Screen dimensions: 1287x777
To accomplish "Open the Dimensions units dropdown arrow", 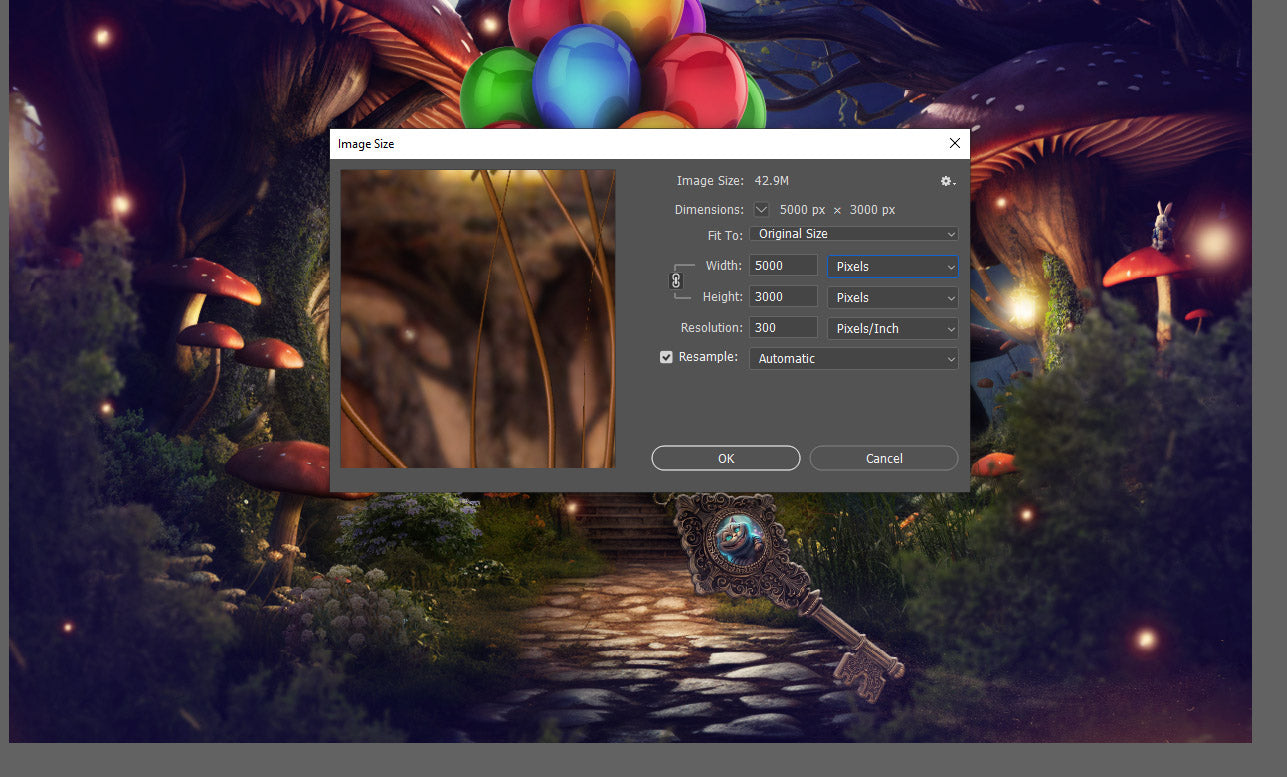I will [762, 210].
